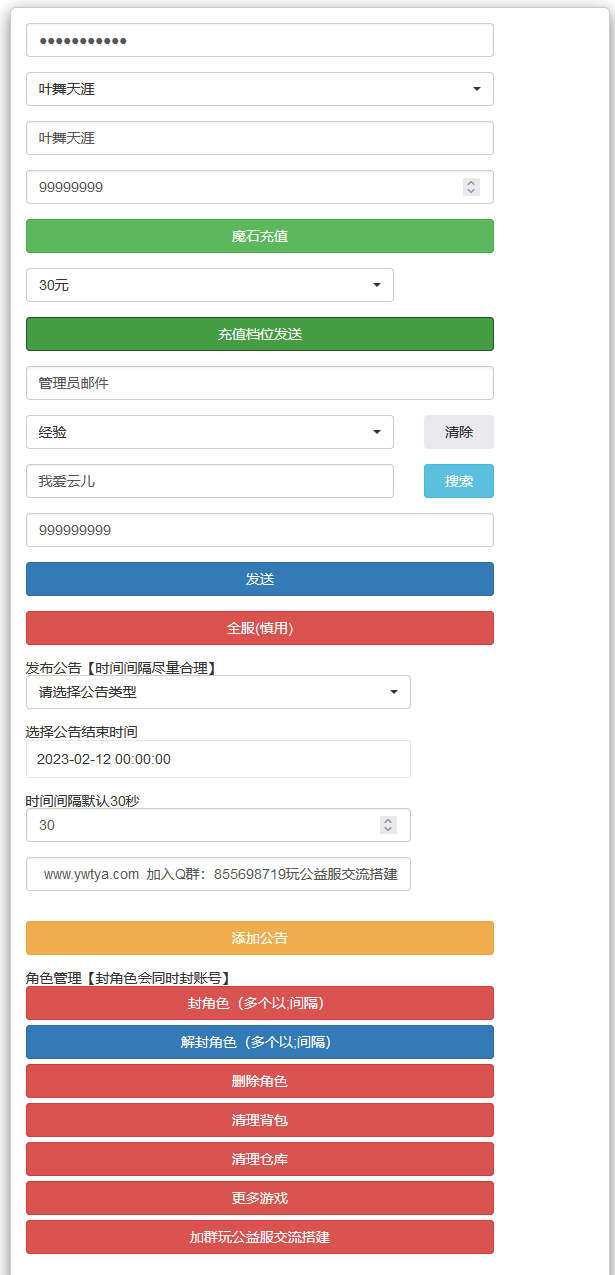
Task: Click the 清理背包 button
Action: click(x=259, y=1120)
